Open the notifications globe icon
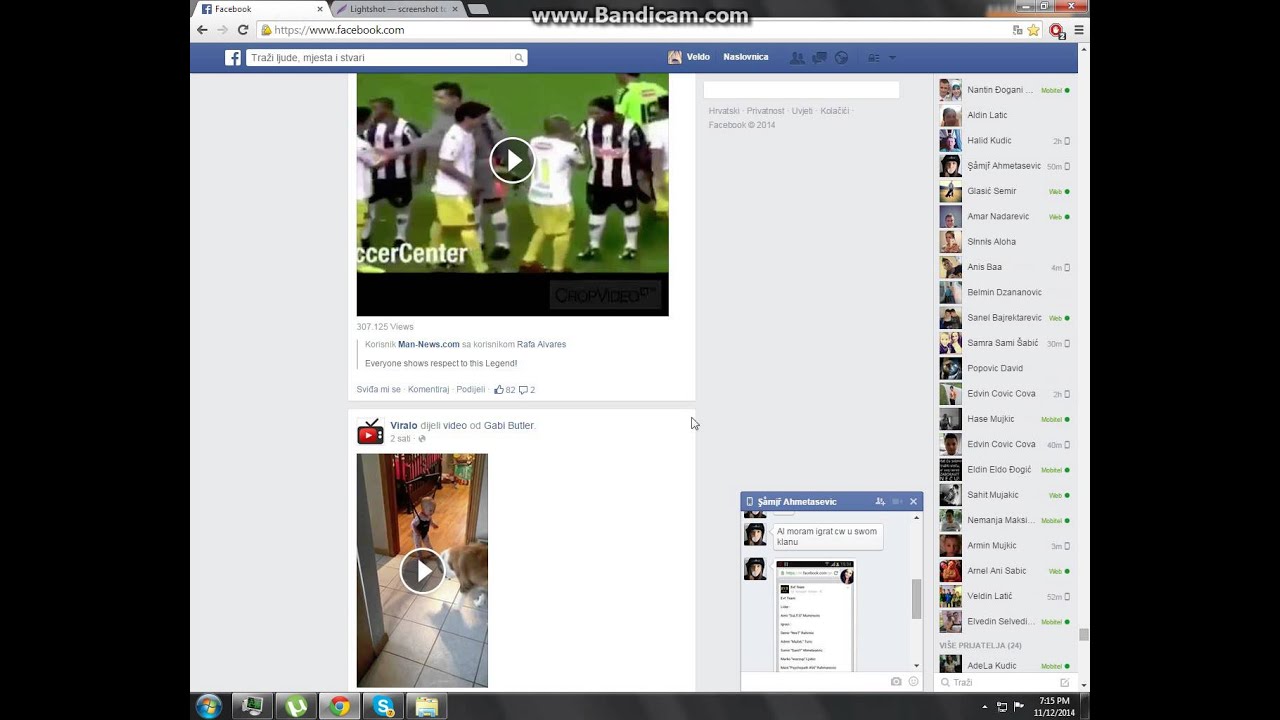The height and width of the screenshot is (720, 1280). [841, 58]
